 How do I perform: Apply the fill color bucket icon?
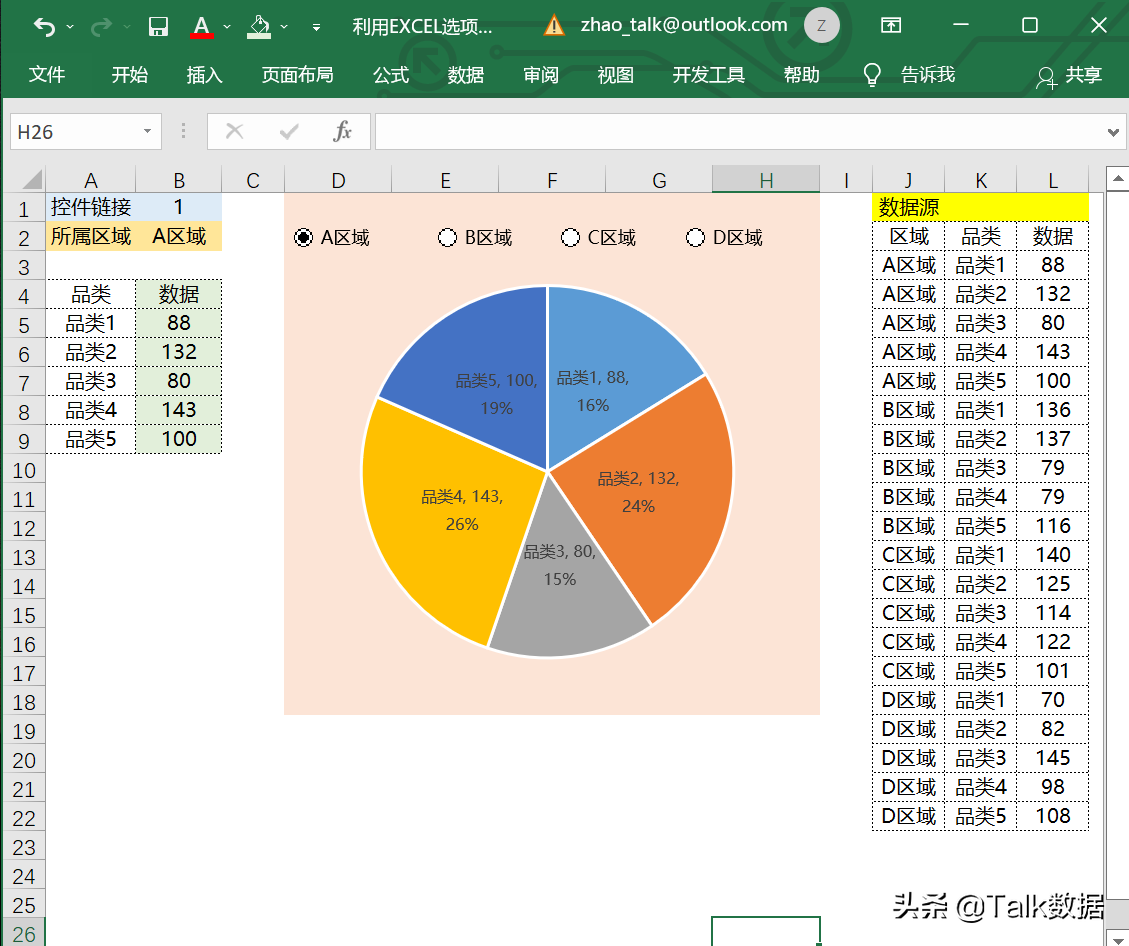pos(259,27)
